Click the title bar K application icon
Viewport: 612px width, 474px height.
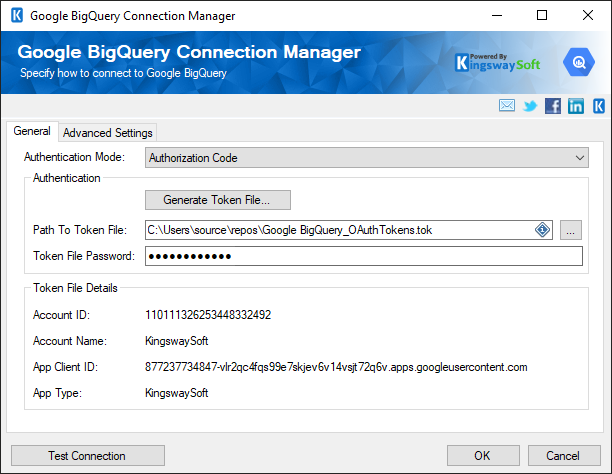[17, 16]
